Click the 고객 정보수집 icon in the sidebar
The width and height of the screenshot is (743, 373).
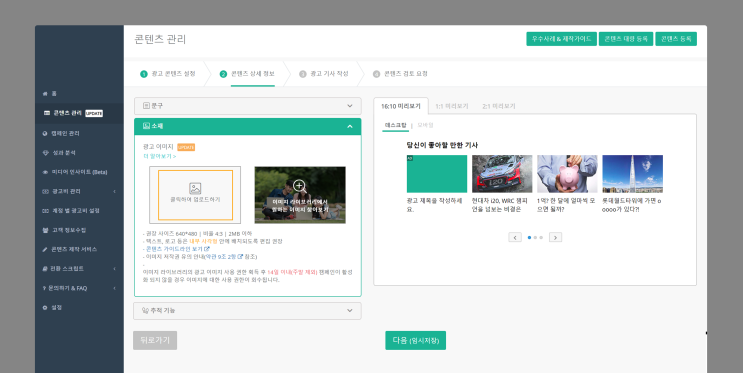coord(45,230)
